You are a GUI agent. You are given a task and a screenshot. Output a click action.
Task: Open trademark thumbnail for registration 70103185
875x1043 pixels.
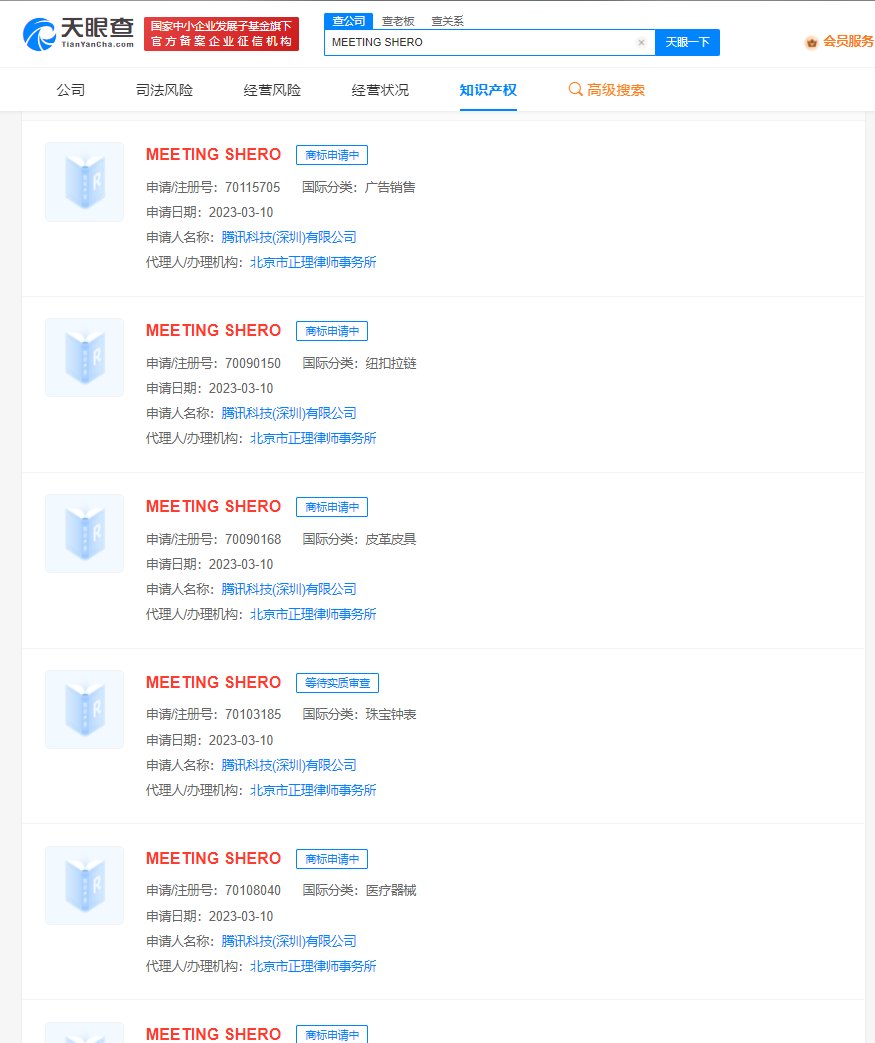(85, 709)
